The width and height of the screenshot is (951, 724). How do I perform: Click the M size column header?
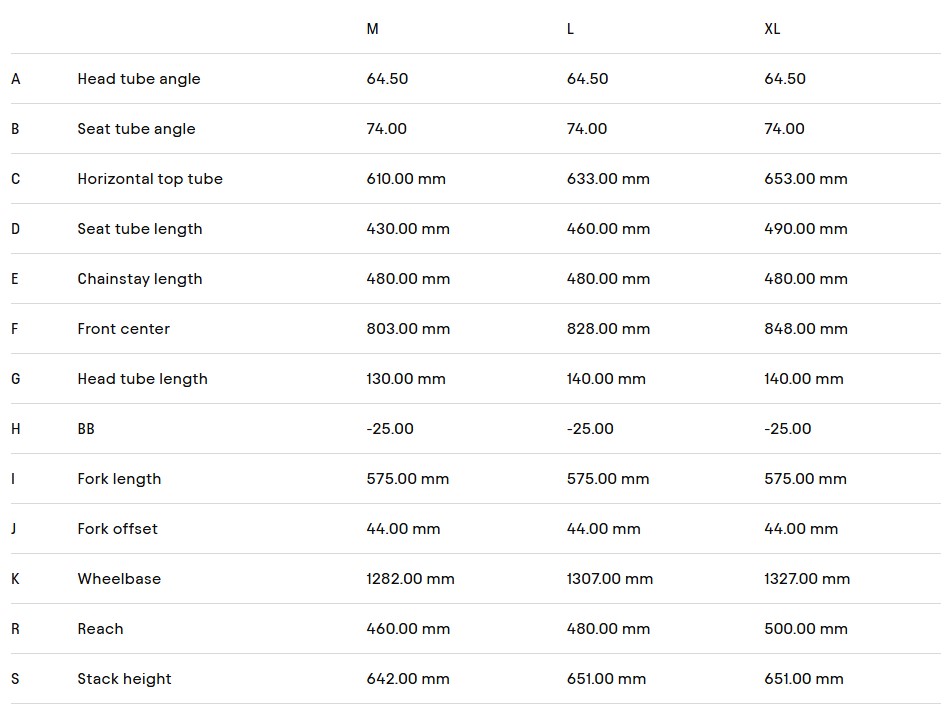tap(372, 29)
